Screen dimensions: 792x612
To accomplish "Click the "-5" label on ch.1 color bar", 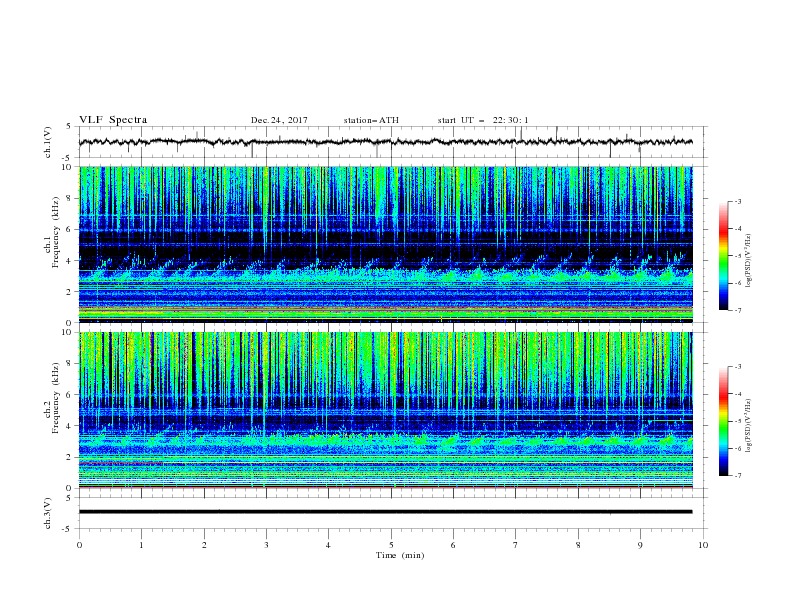I will pos(737,256).
